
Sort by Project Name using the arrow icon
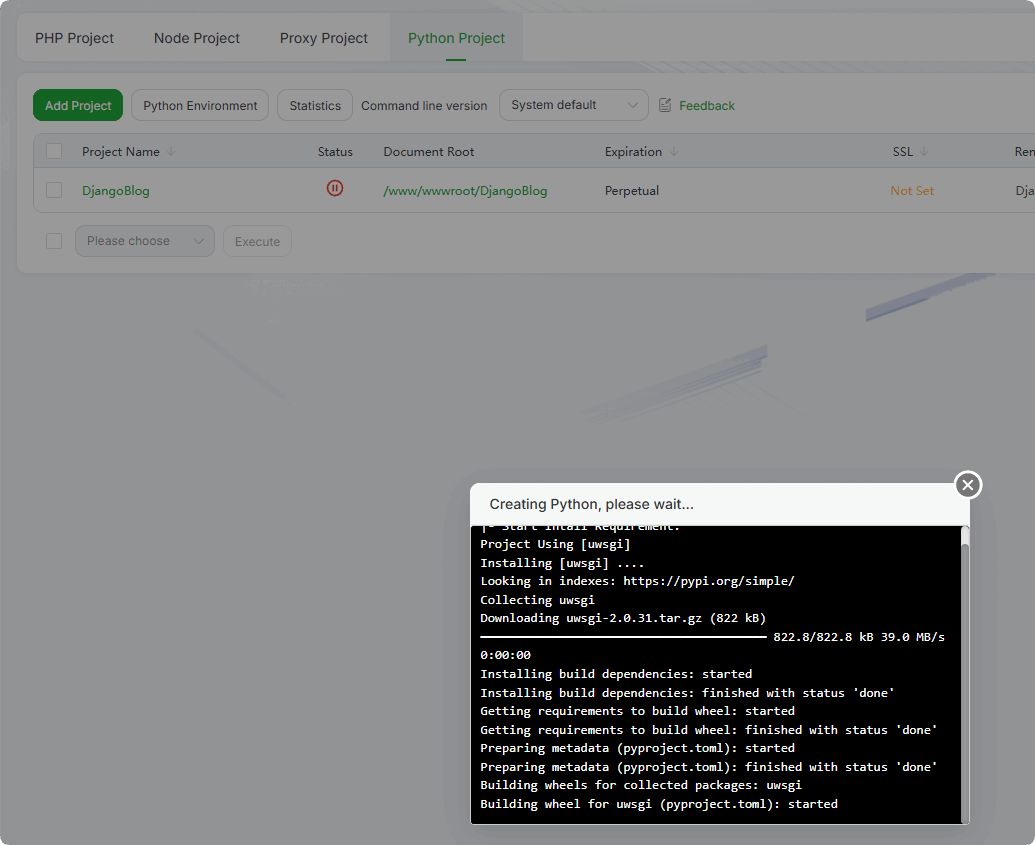coord(171,152)
